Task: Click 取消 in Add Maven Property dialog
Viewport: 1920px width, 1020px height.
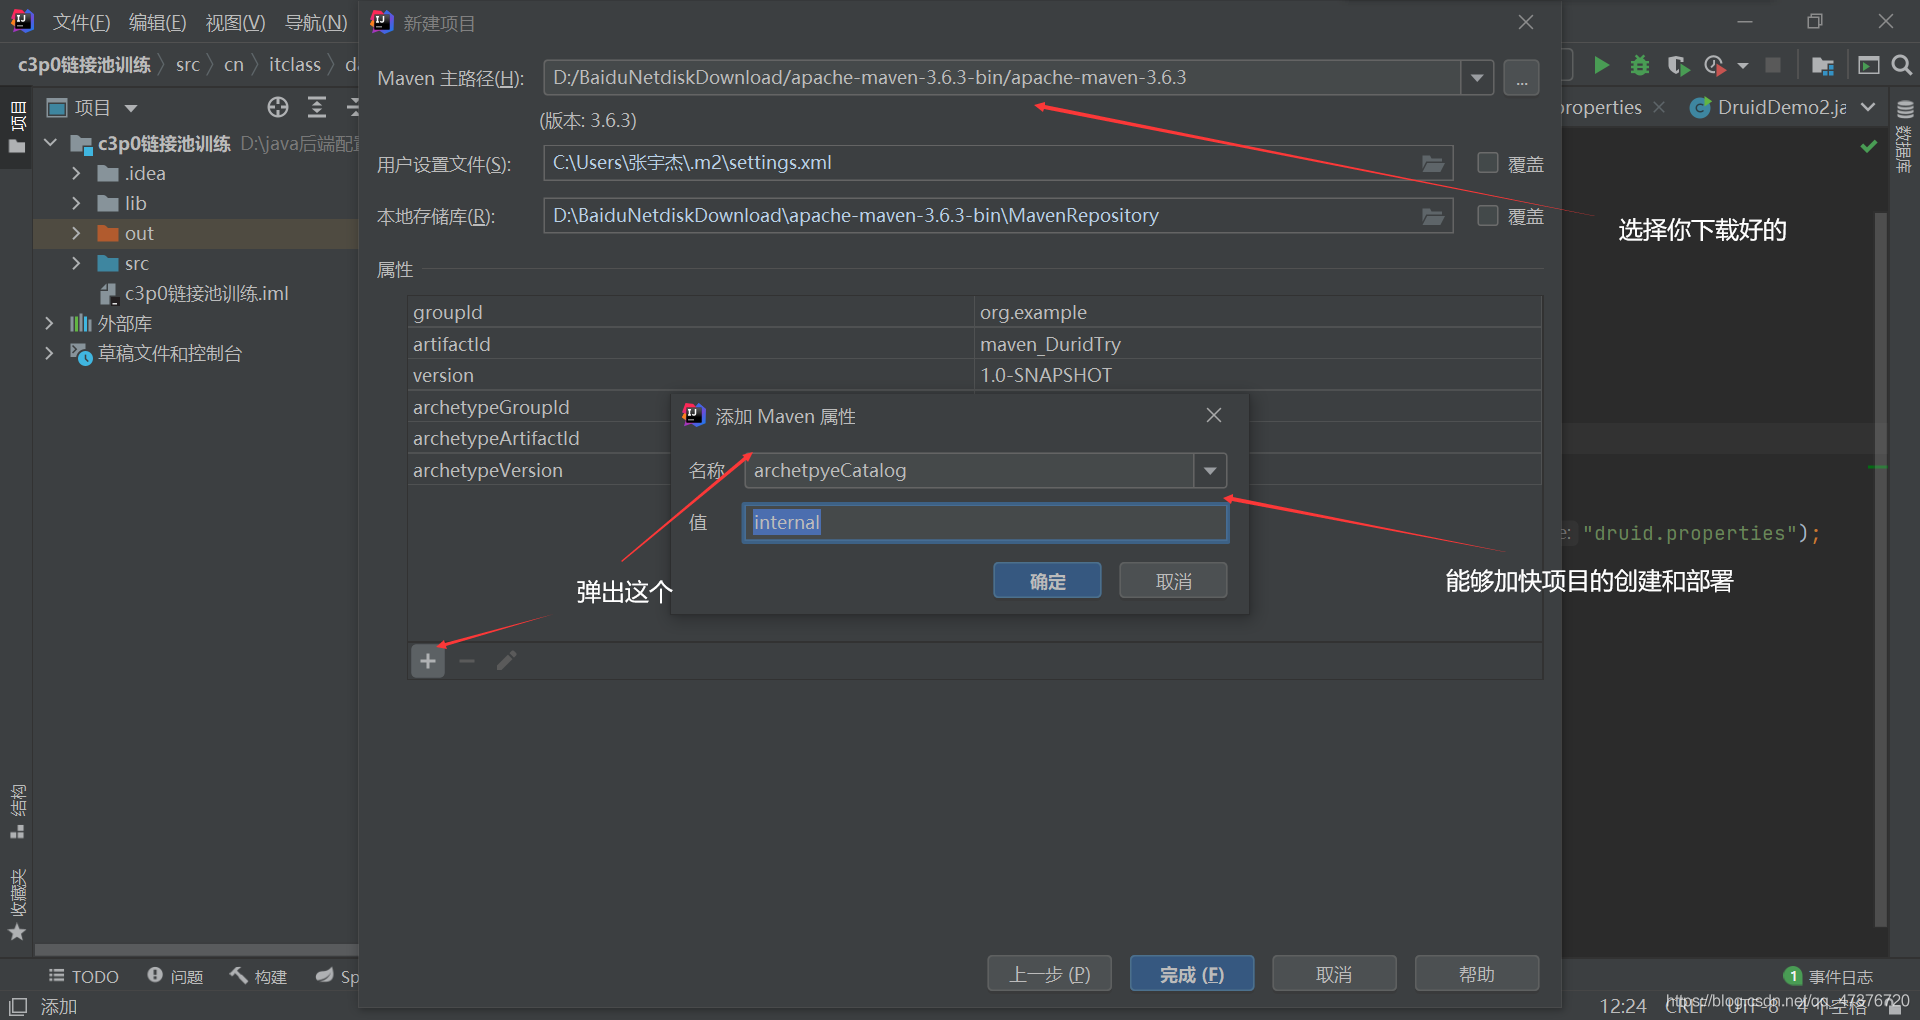Action: 1173,581
